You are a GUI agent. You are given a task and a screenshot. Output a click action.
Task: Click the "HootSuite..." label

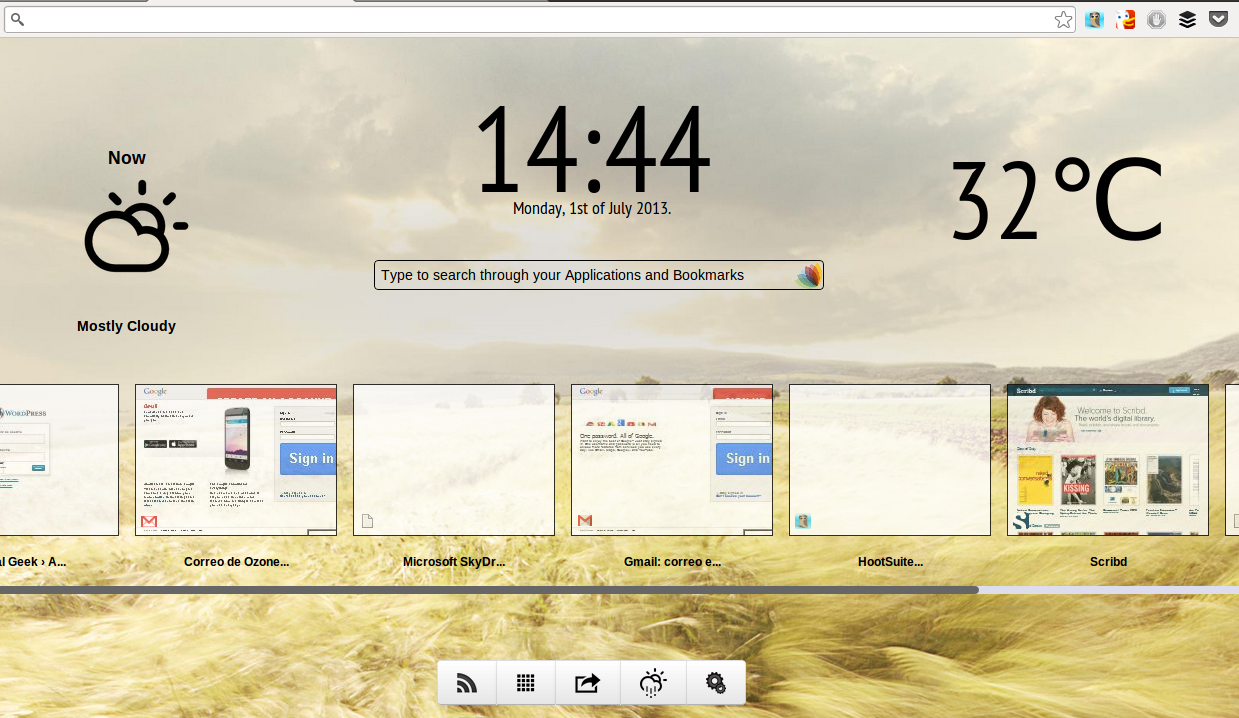(x=890, y=562)
